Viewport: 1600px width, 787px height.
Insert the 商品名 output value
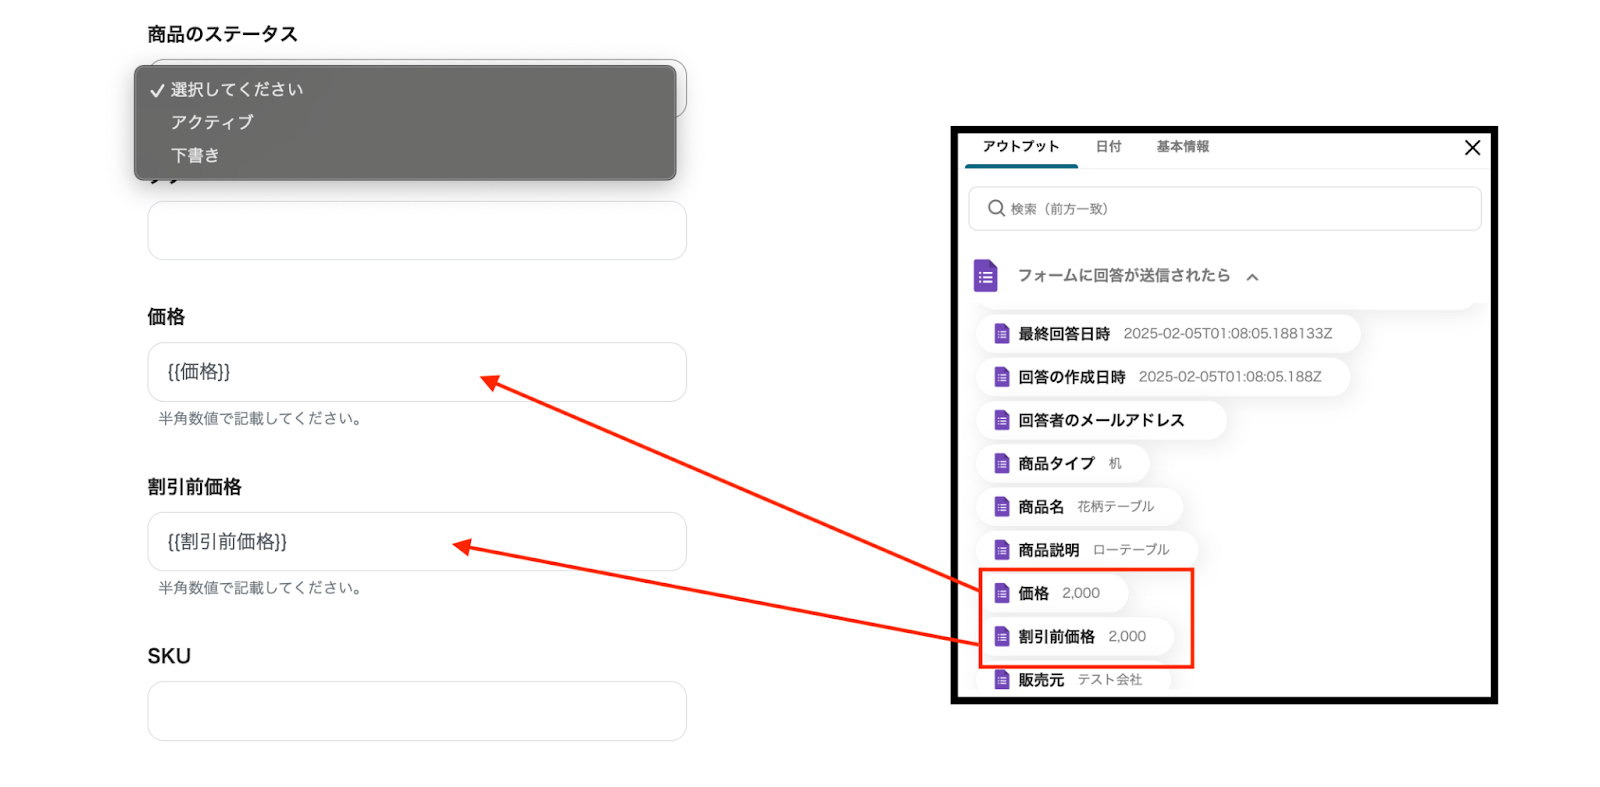(x=1080, y=507)
